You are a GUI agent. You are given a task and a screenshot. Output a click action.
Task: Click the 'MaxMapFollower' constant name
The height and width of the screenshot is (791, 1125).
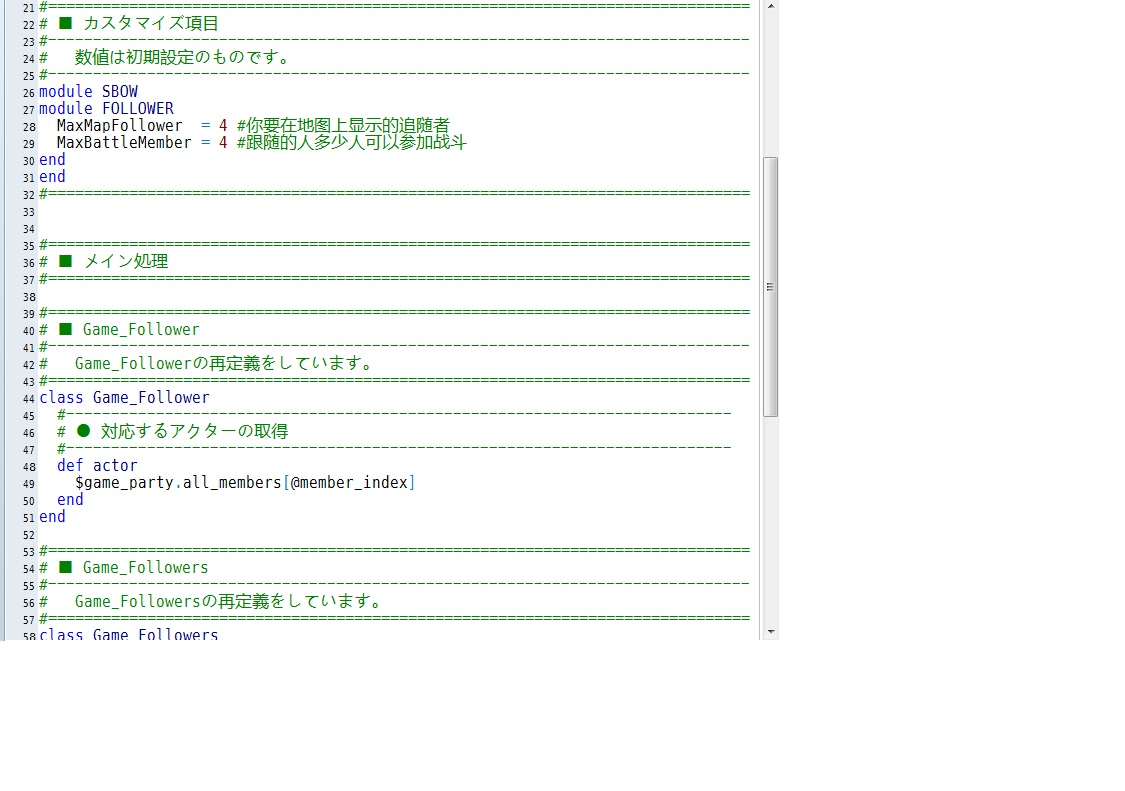[x=120, y=126]
